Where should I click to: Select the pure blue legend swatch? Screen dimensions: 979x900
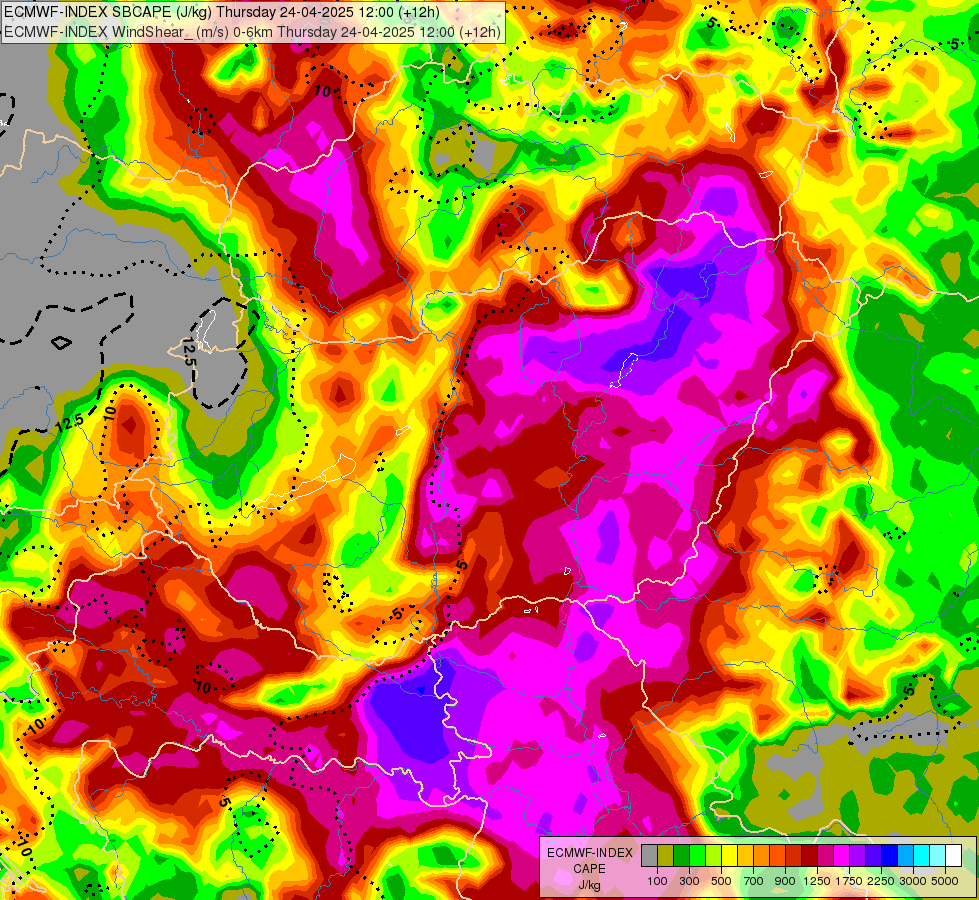pyautogui.click(x=890, y=855)
